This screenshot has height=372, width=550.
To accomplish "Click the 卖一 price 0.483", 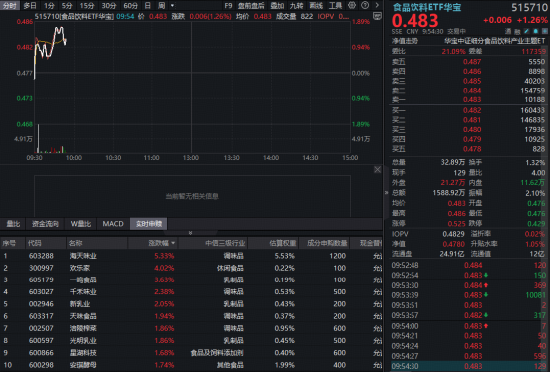I will [472, 100].
